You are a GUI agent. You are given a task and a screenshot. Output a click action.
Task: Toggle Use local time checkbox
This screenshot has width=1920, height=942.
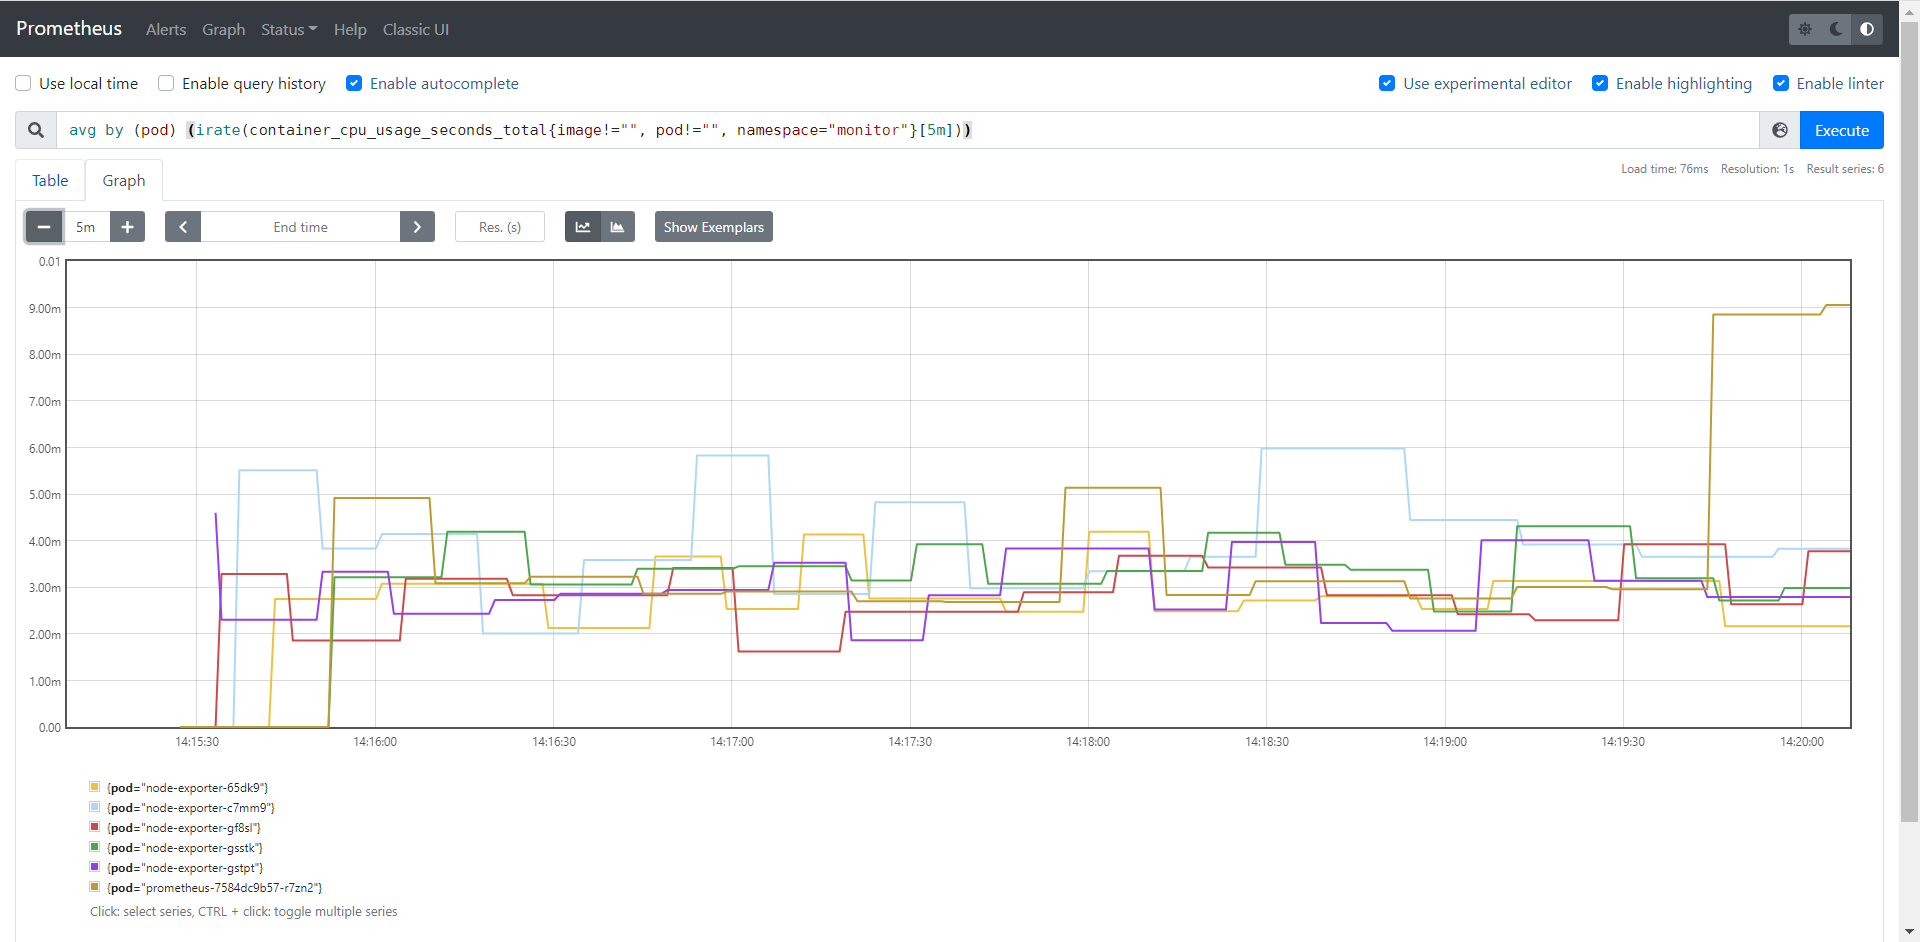tap(23, 83)
